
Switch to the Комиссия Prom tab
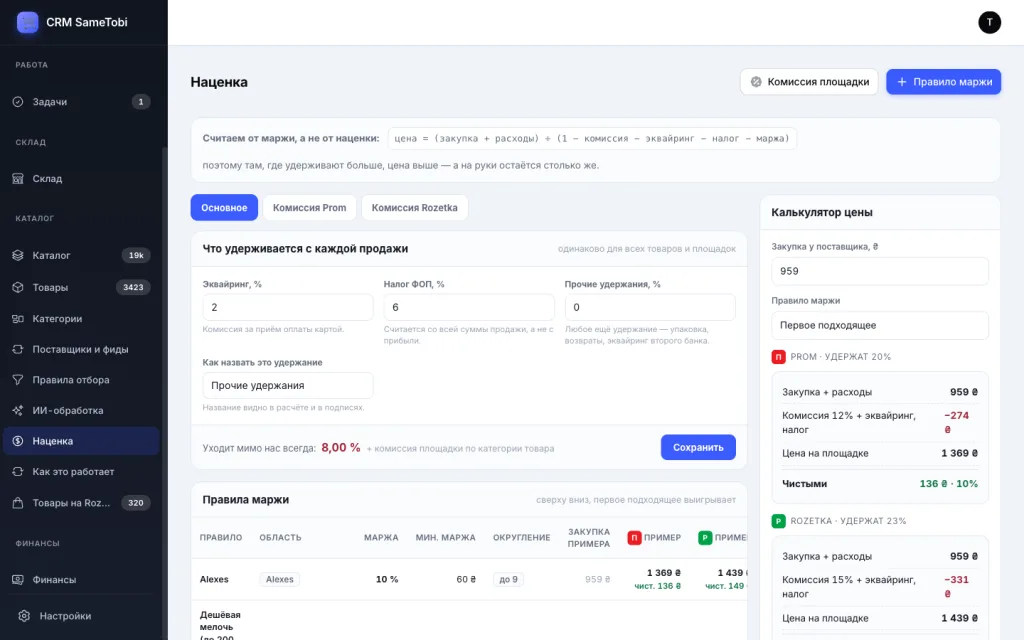310,208
